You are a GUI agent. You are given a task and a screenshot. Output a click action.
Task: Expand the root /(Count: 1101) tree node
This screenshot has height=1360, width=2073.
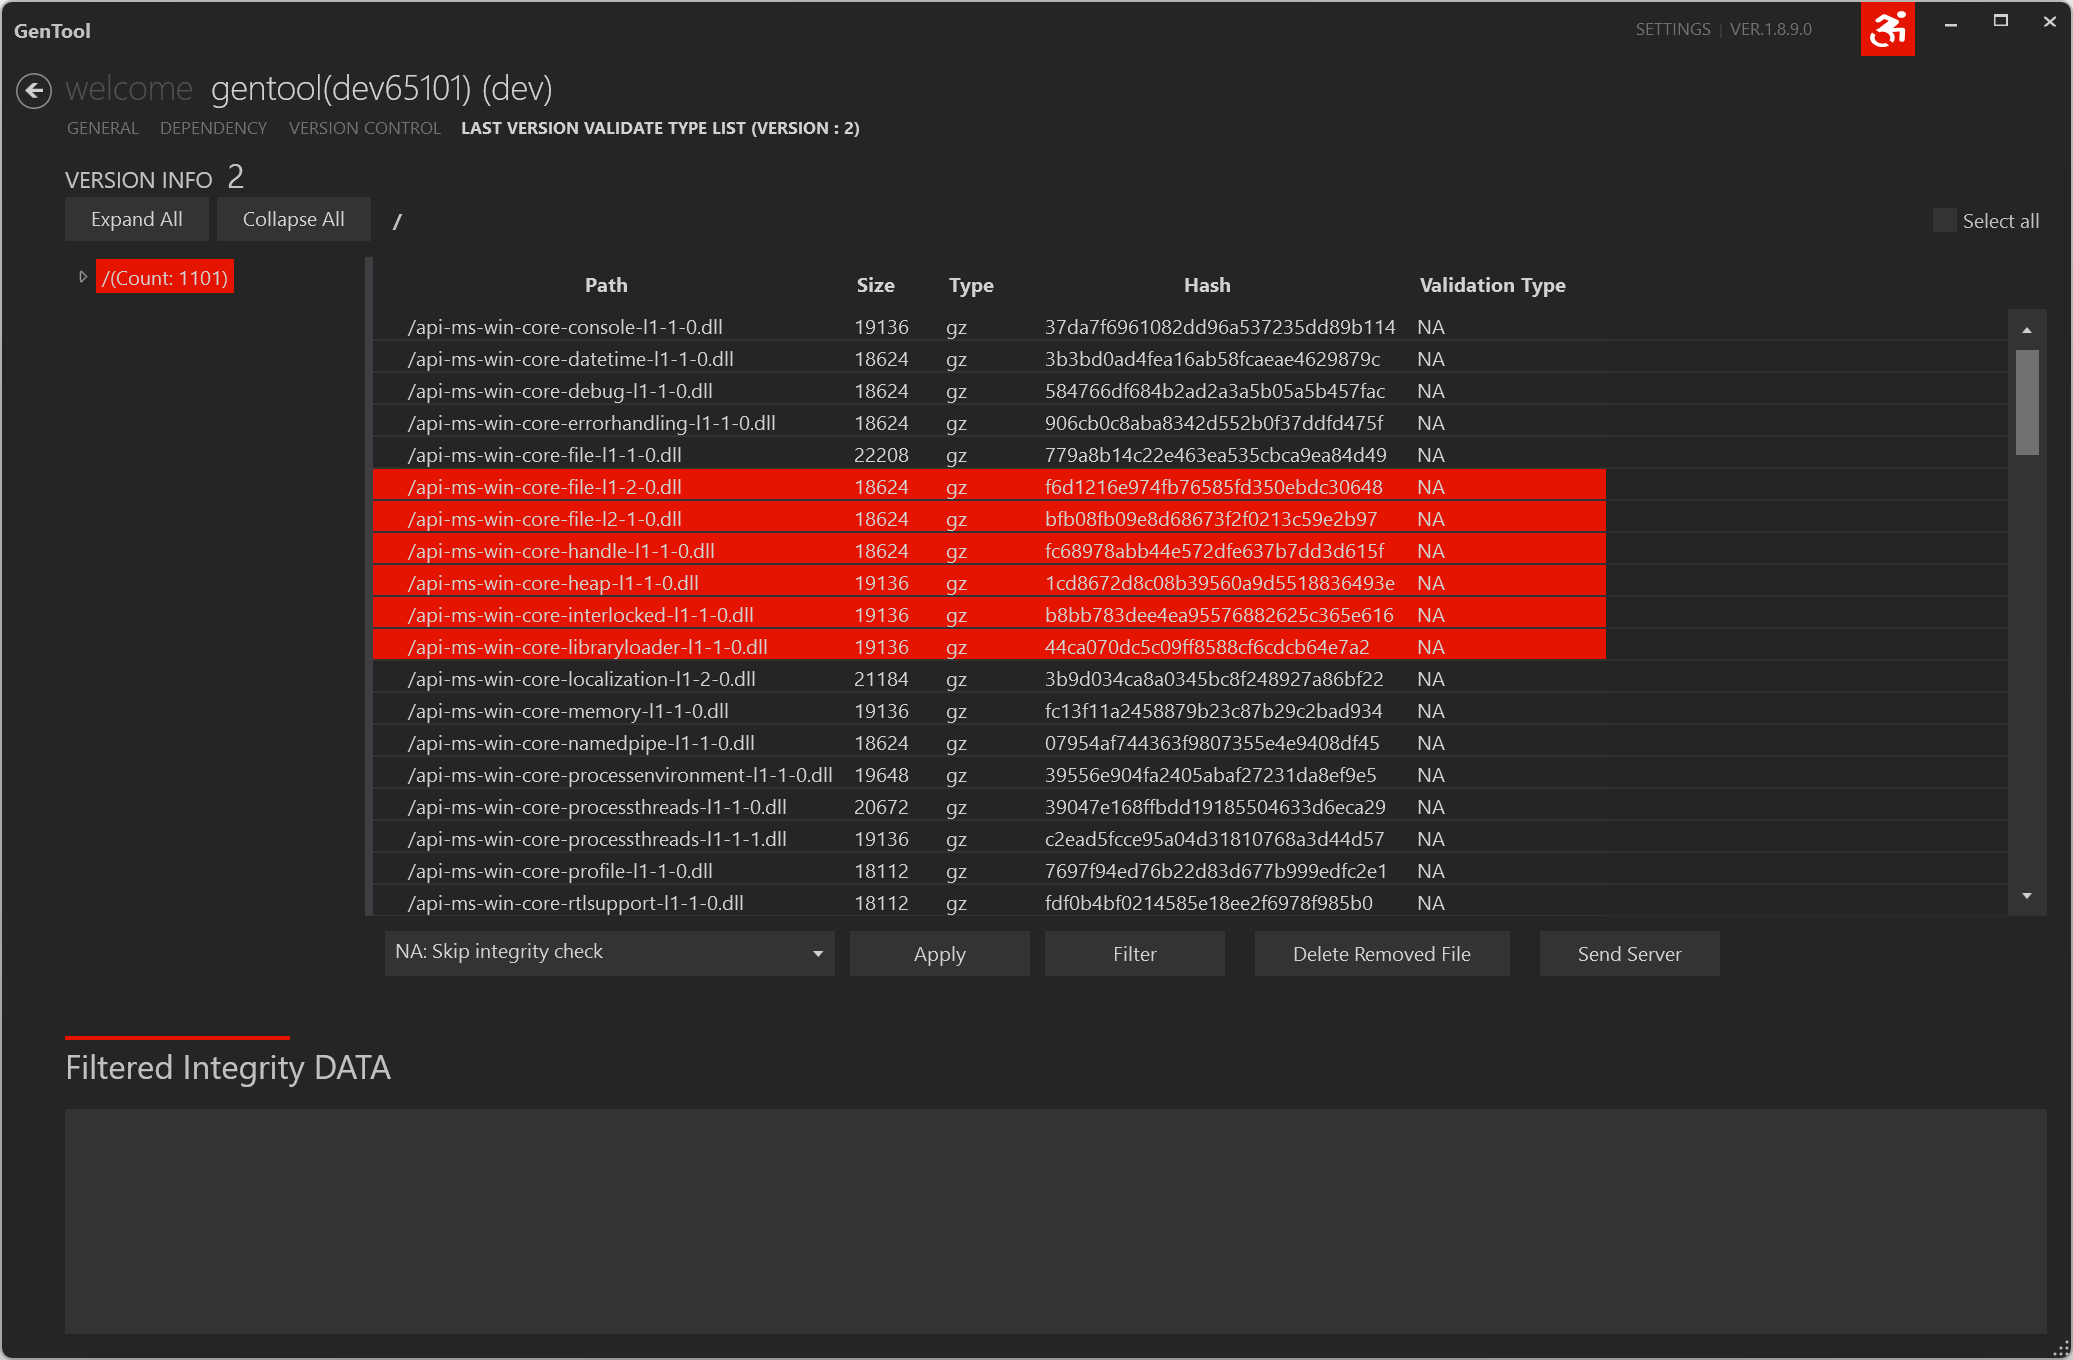[83, 277]
